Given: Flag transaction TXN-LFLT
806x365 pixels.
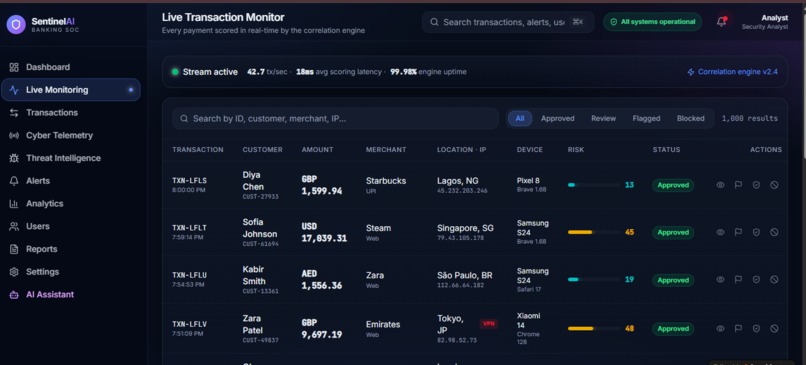Looking at the screenshot, I should (738, 232).
